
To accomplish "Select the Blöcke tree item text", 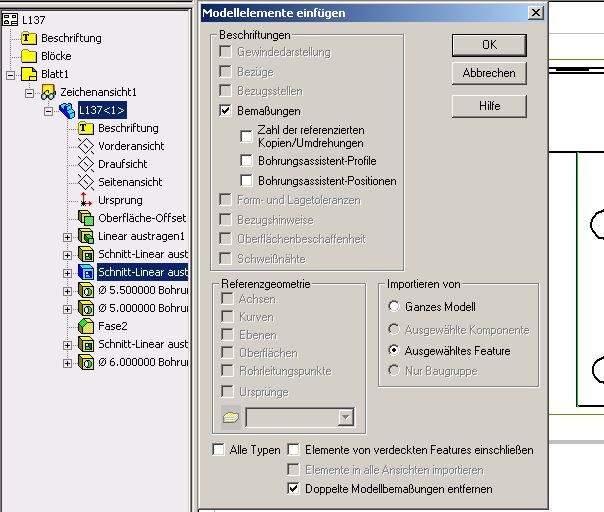I will pyautogui.click(x=56, y=56).
